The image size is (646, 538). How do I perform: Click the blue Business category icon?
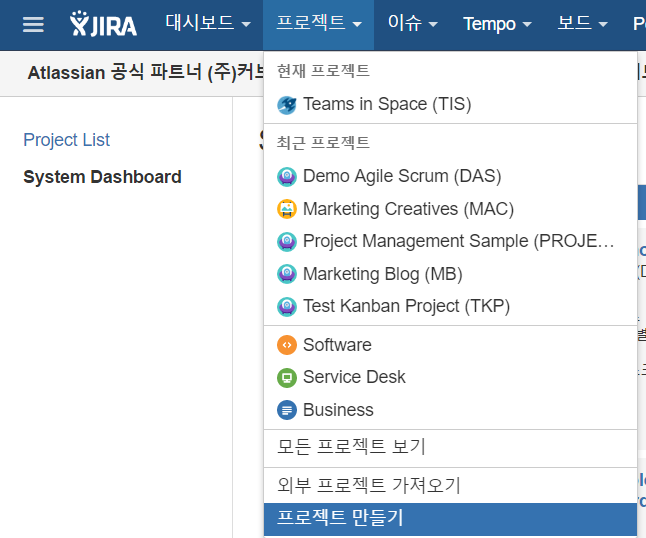[x=287, y=410]
